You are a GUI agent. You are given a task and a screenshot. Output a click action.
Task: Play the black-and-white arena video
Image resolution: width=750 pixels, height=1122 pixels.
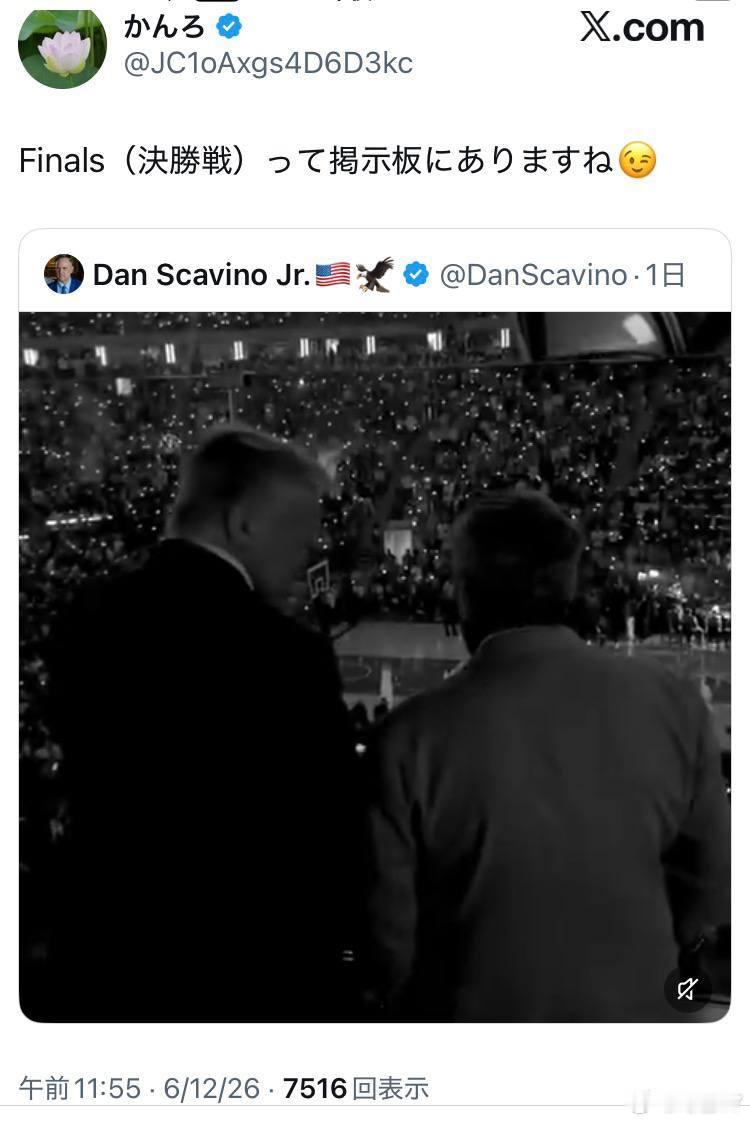coord(375,667)
